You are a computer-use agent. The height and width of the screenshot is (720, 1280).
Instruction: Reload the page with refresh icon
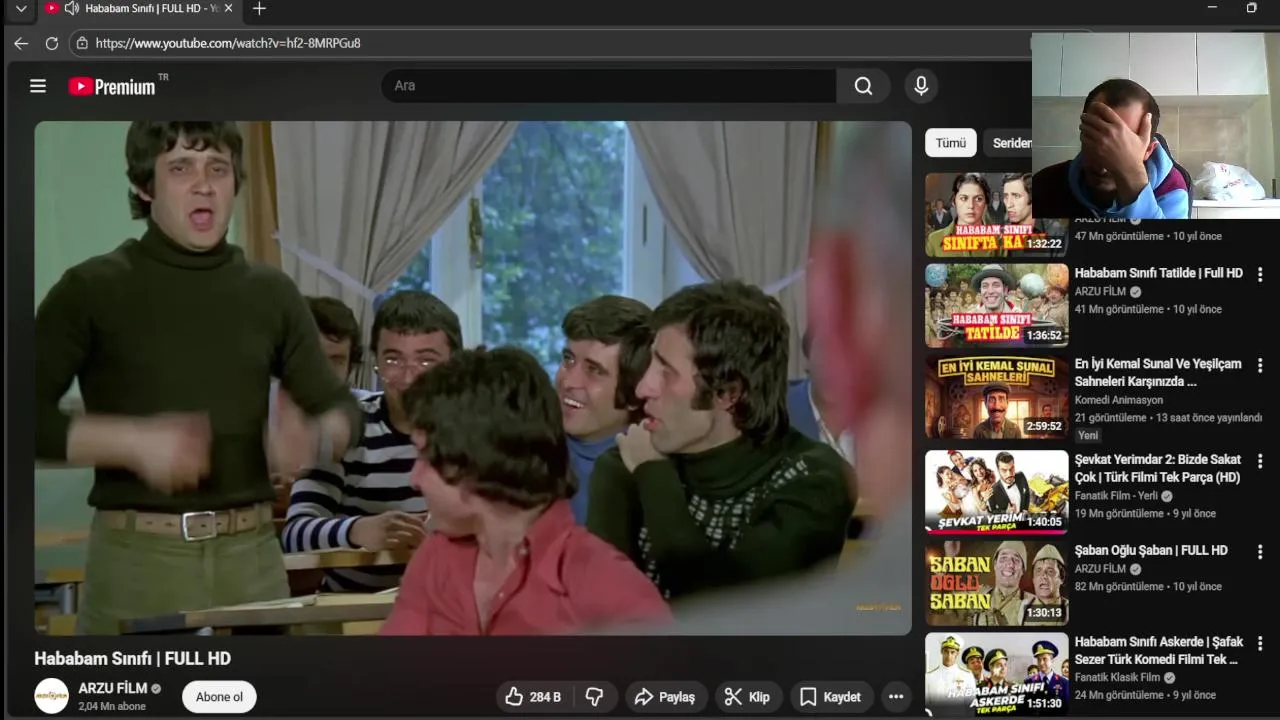click(x=52, y=43)
